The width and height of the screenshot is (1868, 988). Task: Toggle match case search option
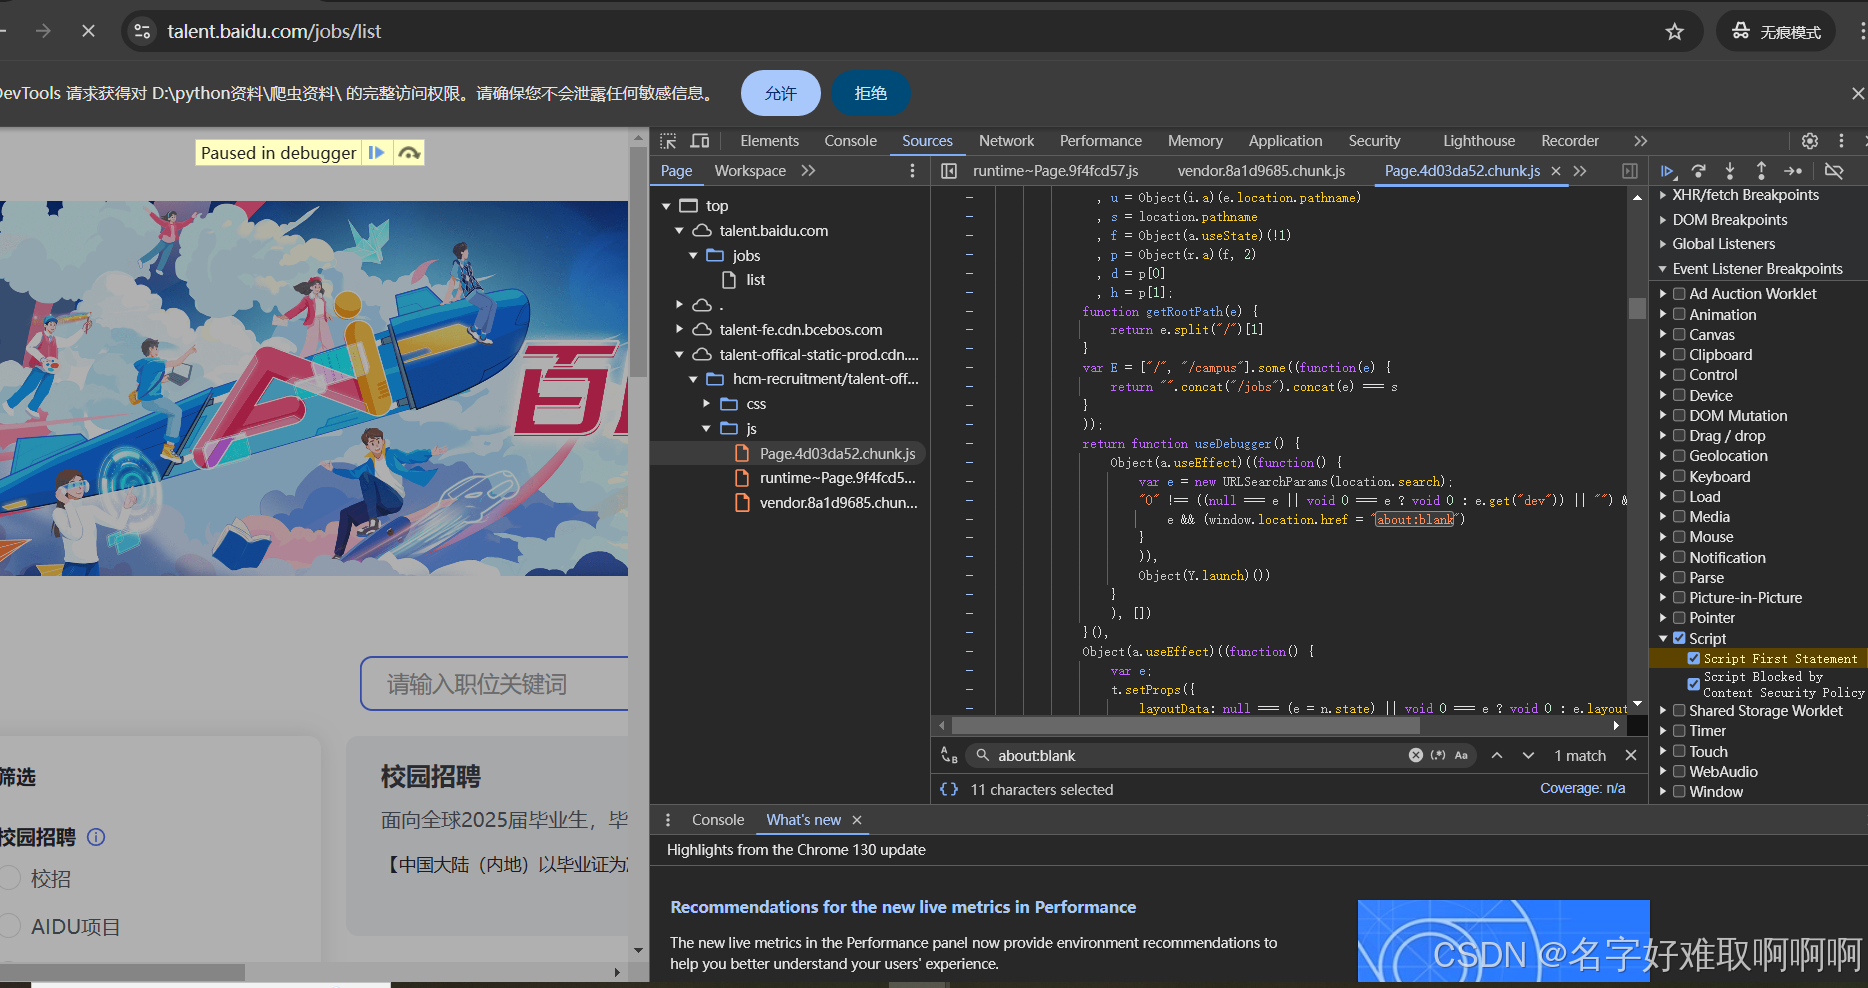click(x=1461, y=755)
